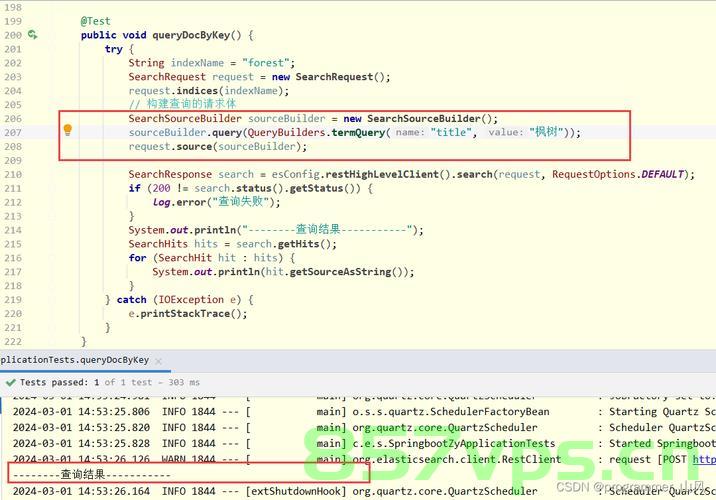
Task: Click line number 222 in the gutter
Action: pos(13,341)
